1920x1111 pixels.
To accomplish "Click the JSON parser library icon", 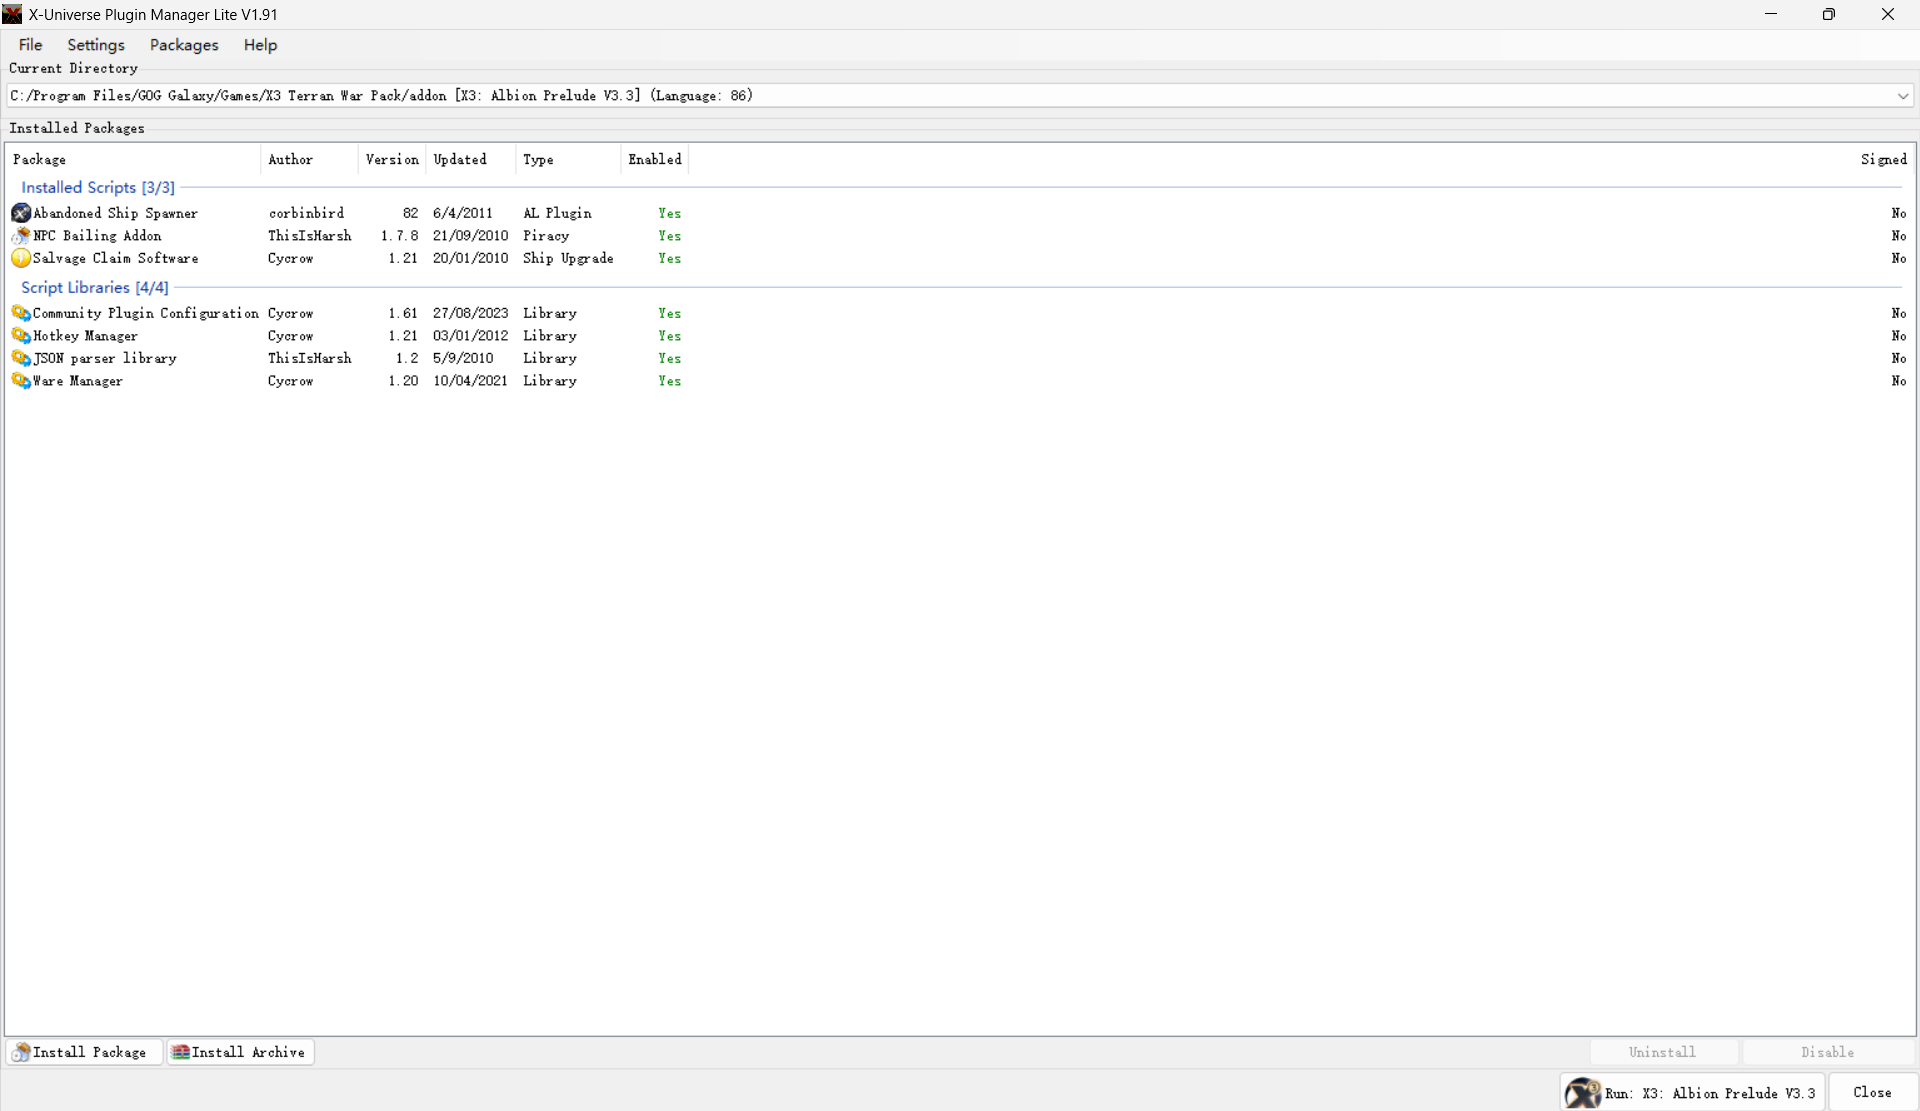I will pos(21,358).
